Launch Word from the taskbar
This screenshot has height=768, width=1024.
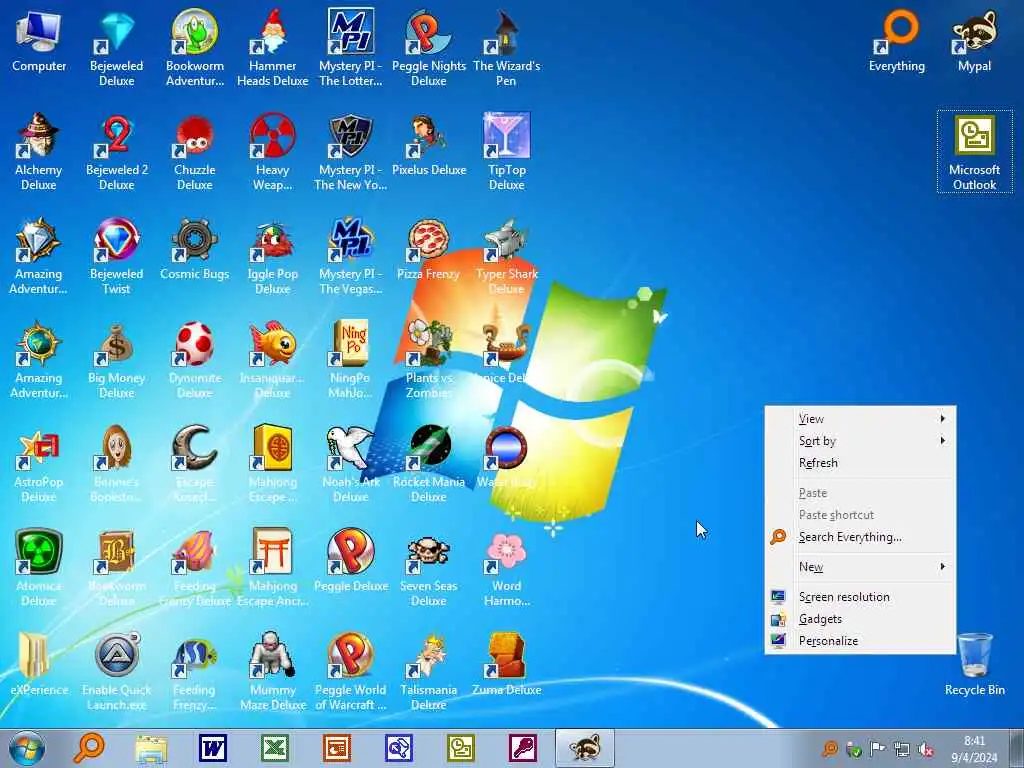(213, 748)
